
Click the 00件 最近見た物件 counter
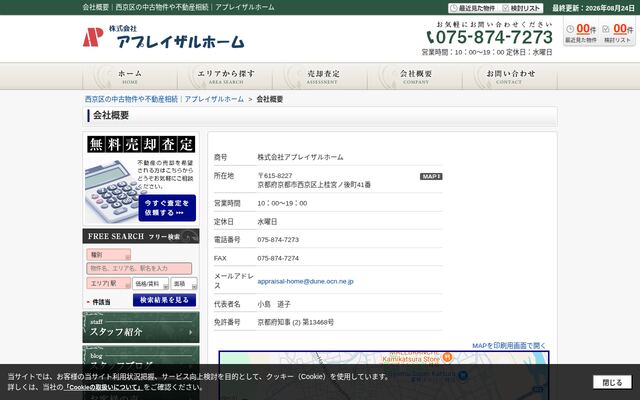click(x=581, y=33)
